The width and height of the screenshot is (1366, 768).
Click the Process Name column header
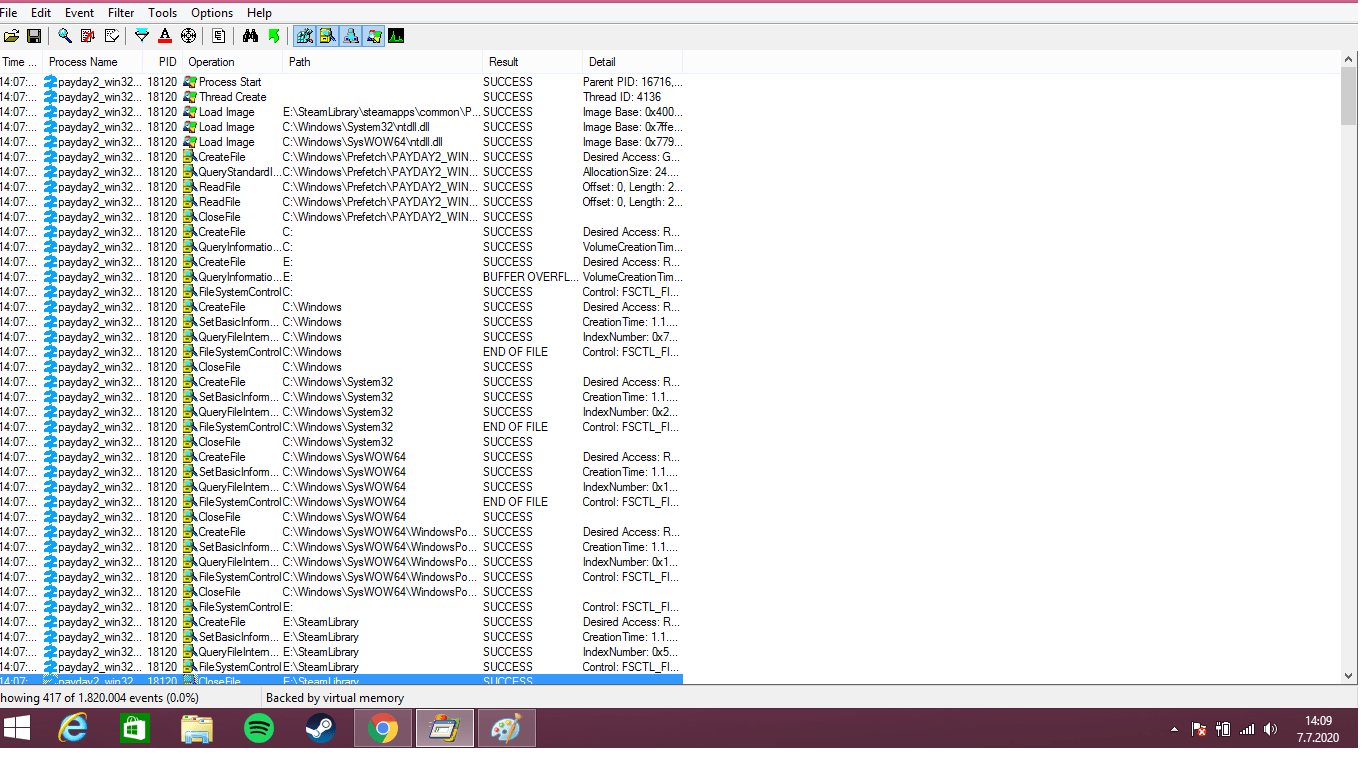pos(92,62)
